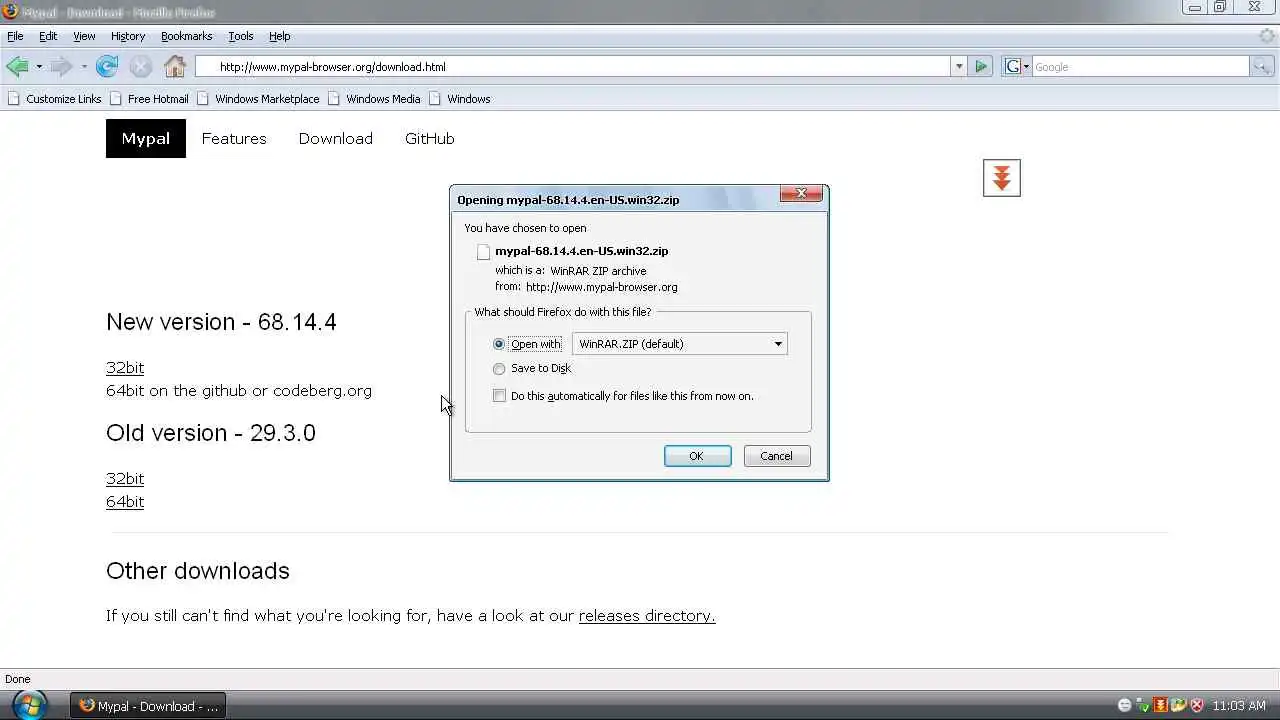Click the 11:03 AM system clock

[1239, 706]
